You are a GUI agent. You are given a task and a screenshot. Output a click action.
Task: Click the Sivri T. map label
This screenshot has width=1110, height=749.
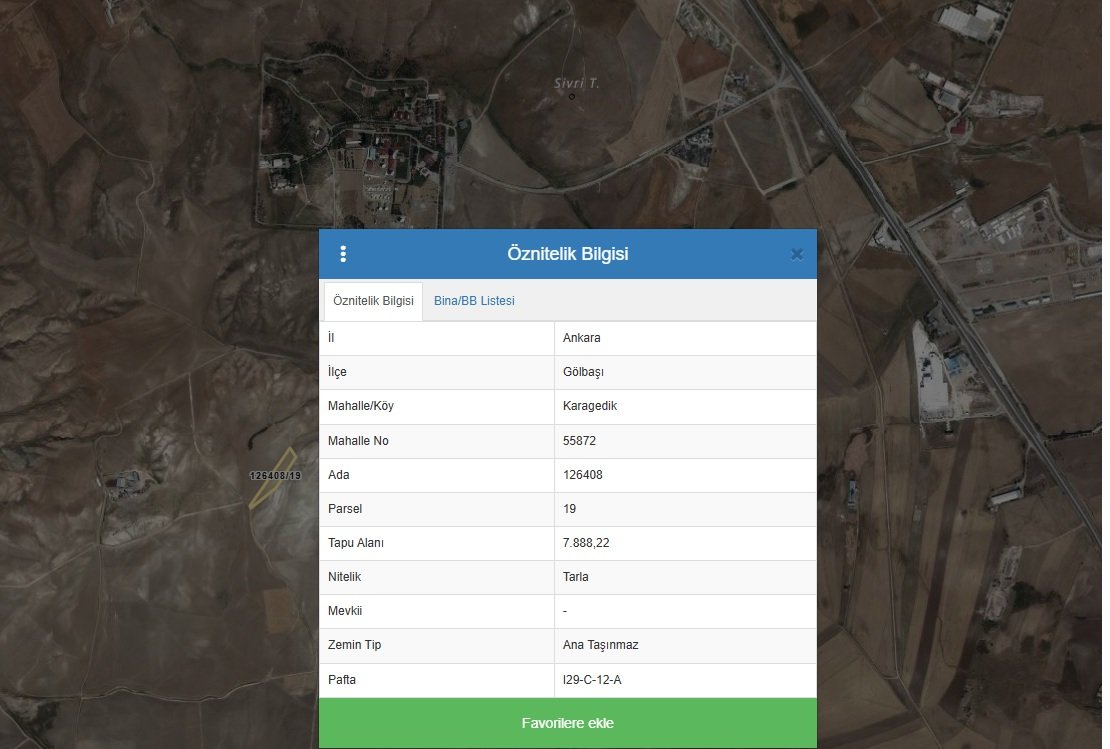pyautogui.click(x=576, y=84)
